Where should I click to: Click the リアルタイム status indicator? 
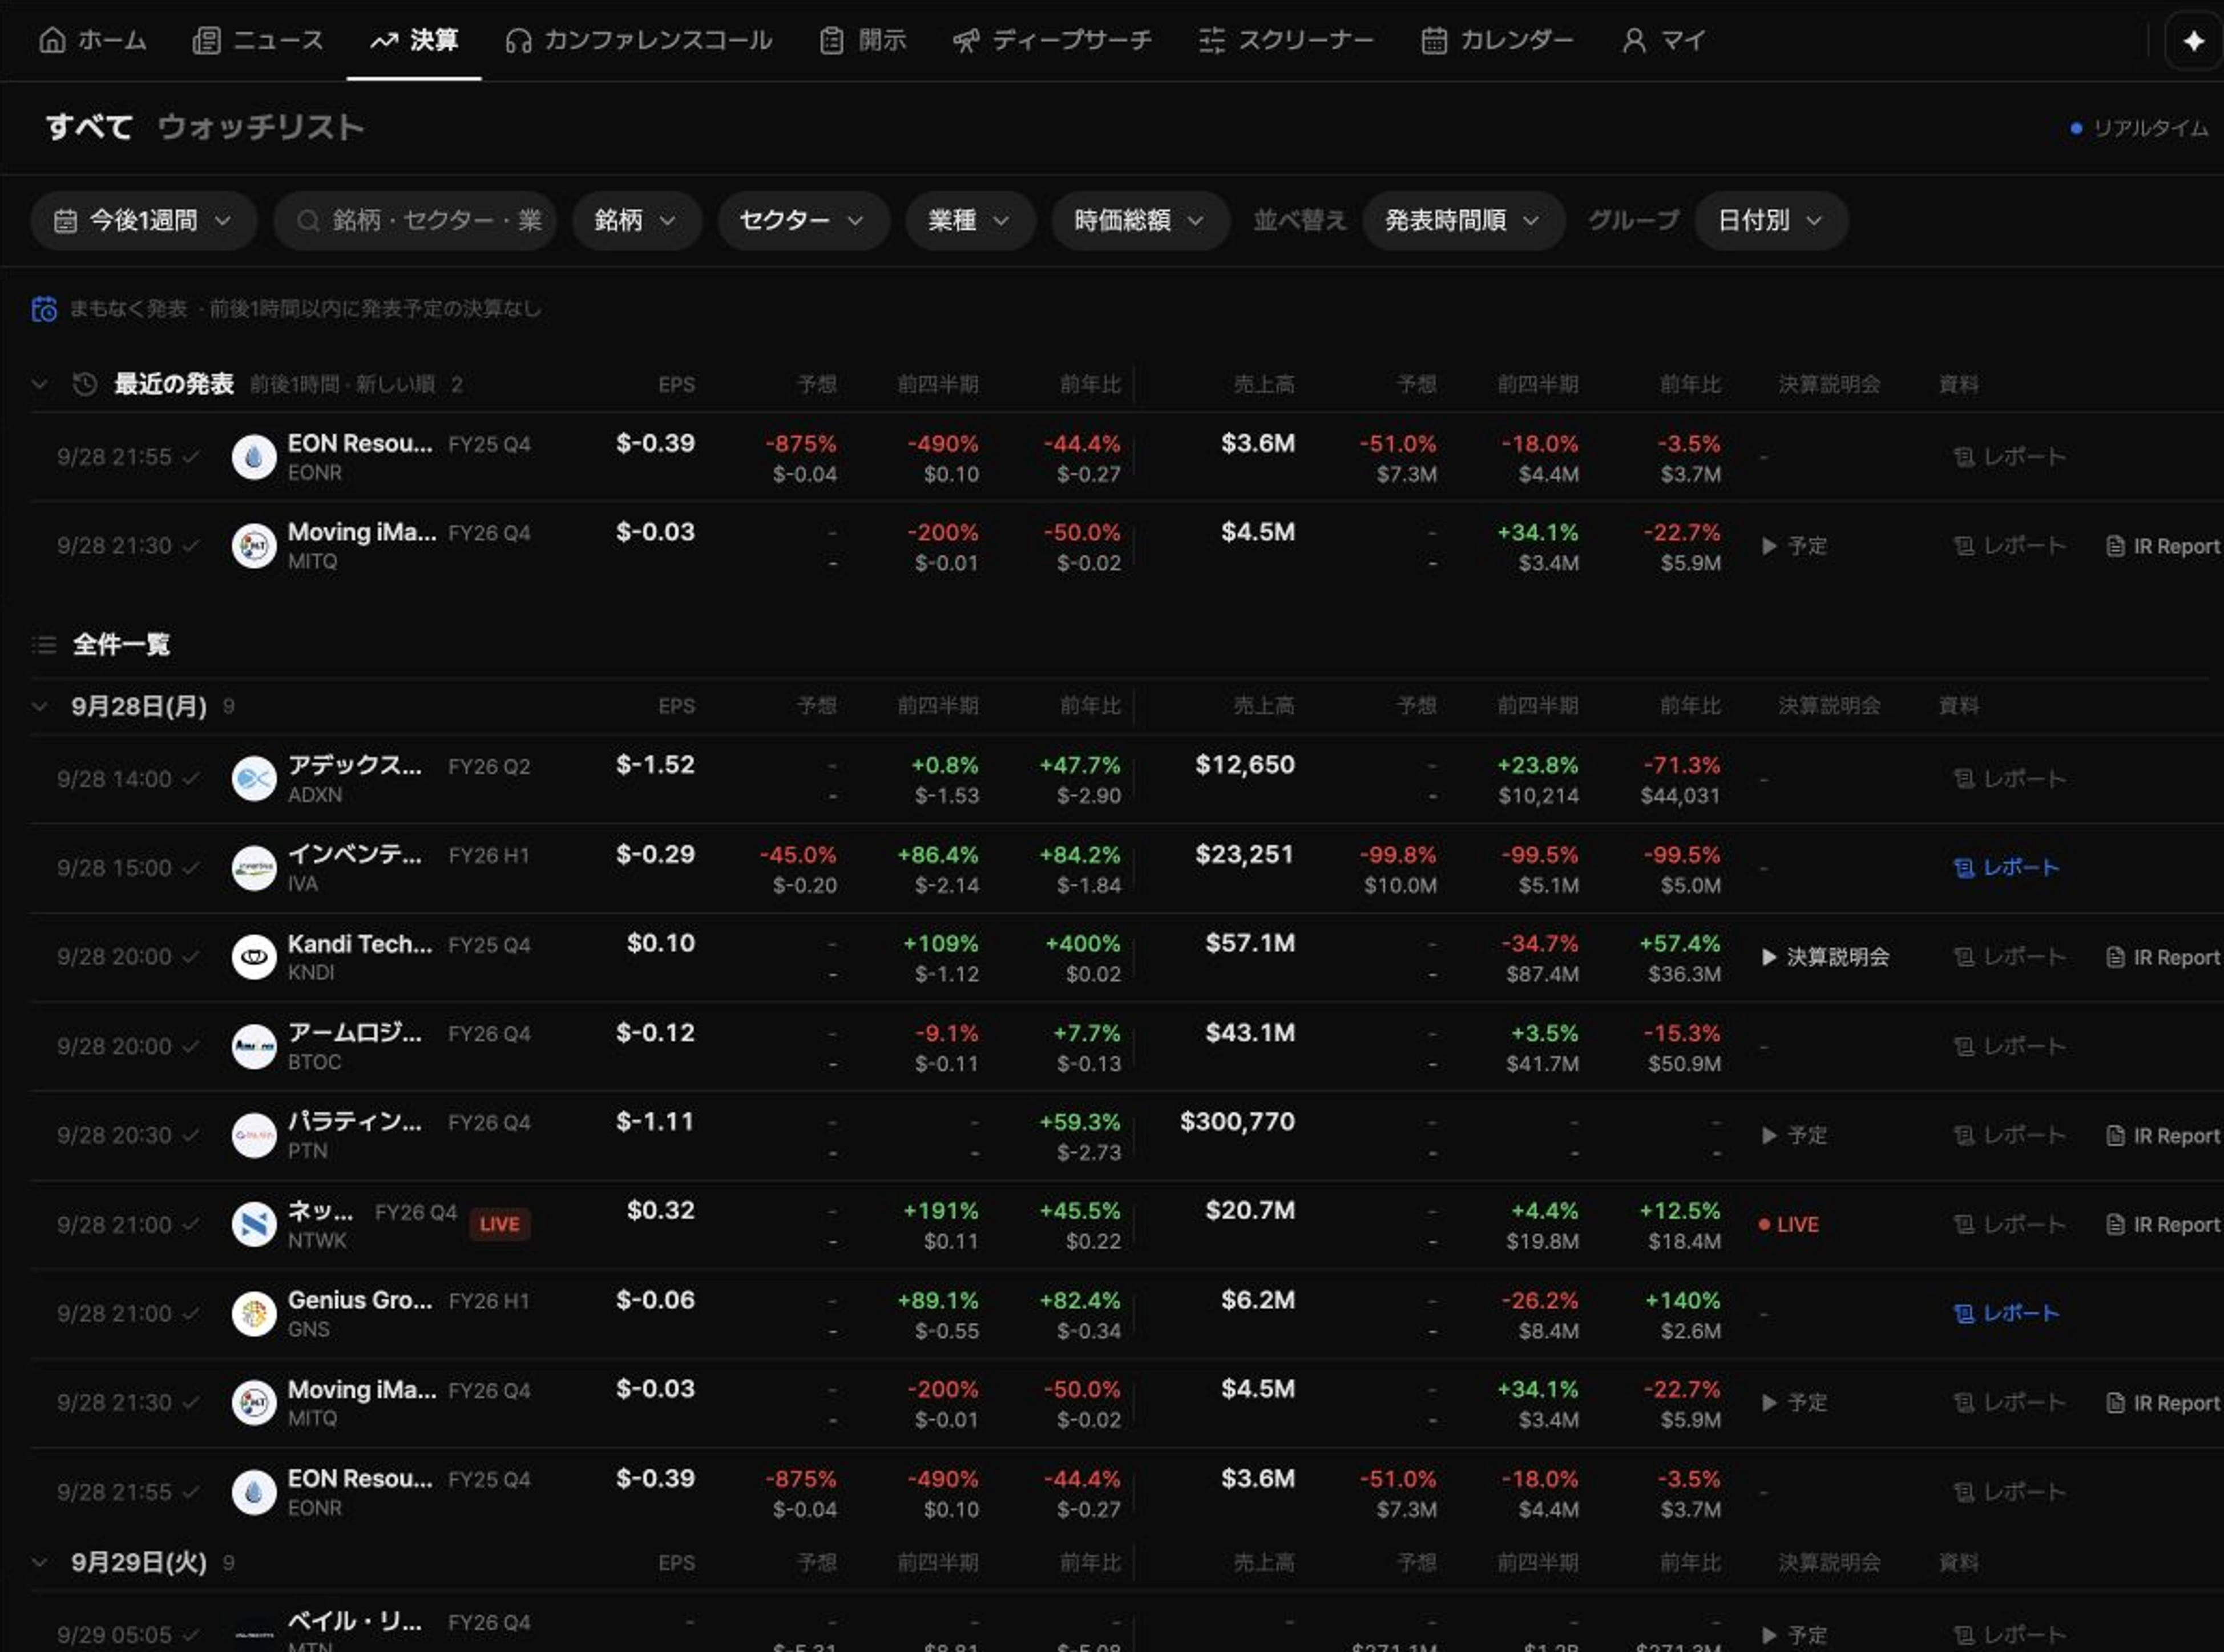[2139, 128]
